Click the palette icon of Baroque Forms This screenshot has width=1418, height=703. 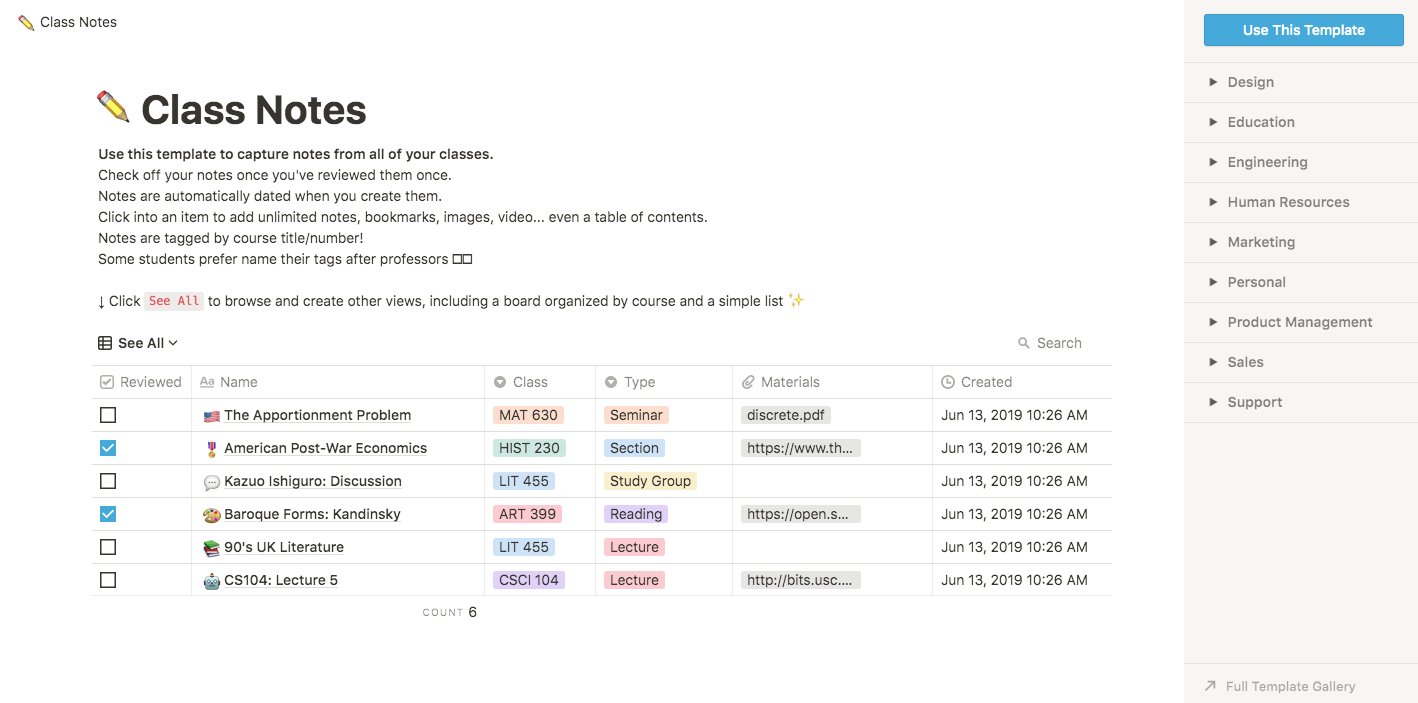tap(211, 515)
